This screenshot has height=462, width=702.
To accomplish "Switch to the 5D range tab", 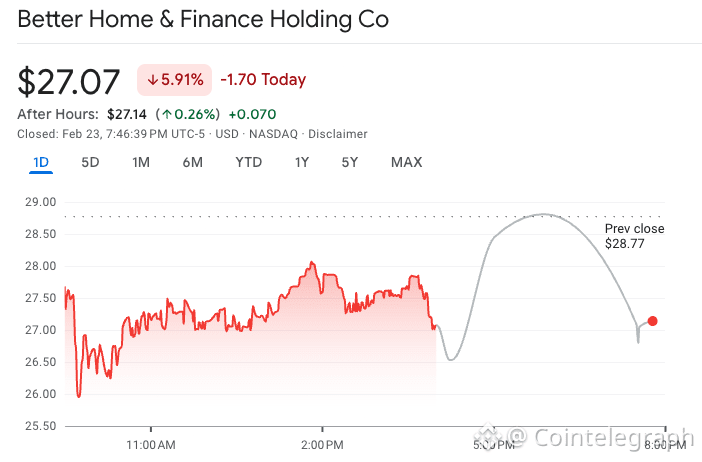I will click(x=90, y=162).
